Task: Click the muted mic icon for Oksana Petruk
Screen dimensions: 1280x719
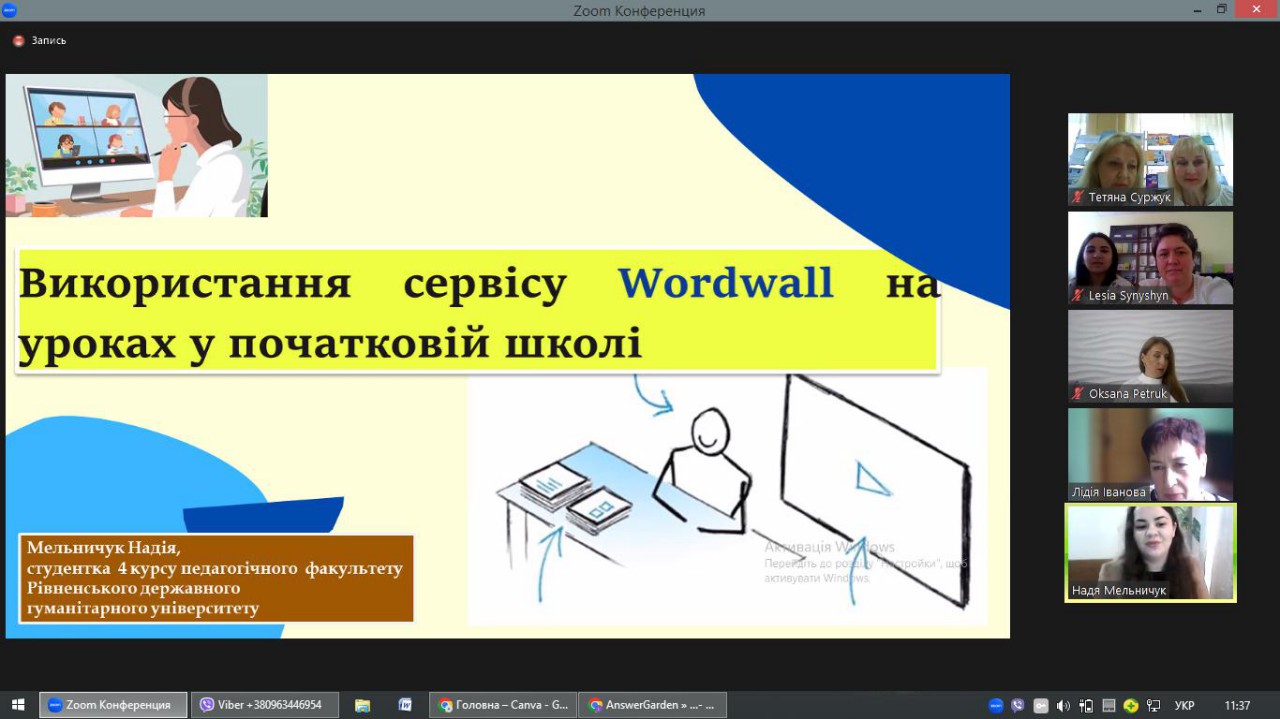Action: coord(1078,393)
